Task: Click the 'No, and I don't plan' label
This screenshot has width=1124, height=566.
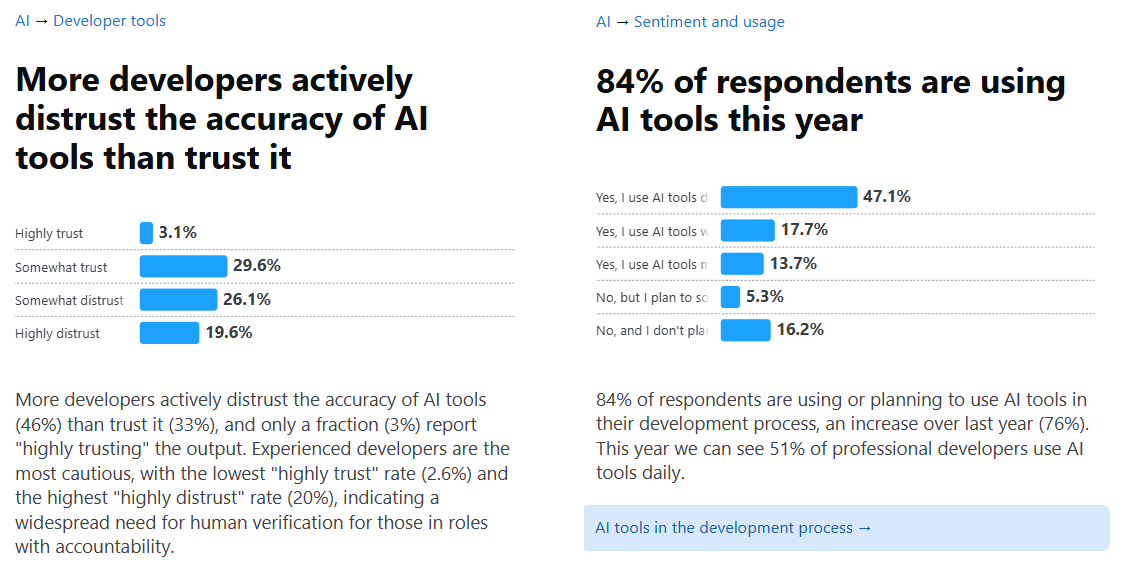Action: [x=652, y=330]
